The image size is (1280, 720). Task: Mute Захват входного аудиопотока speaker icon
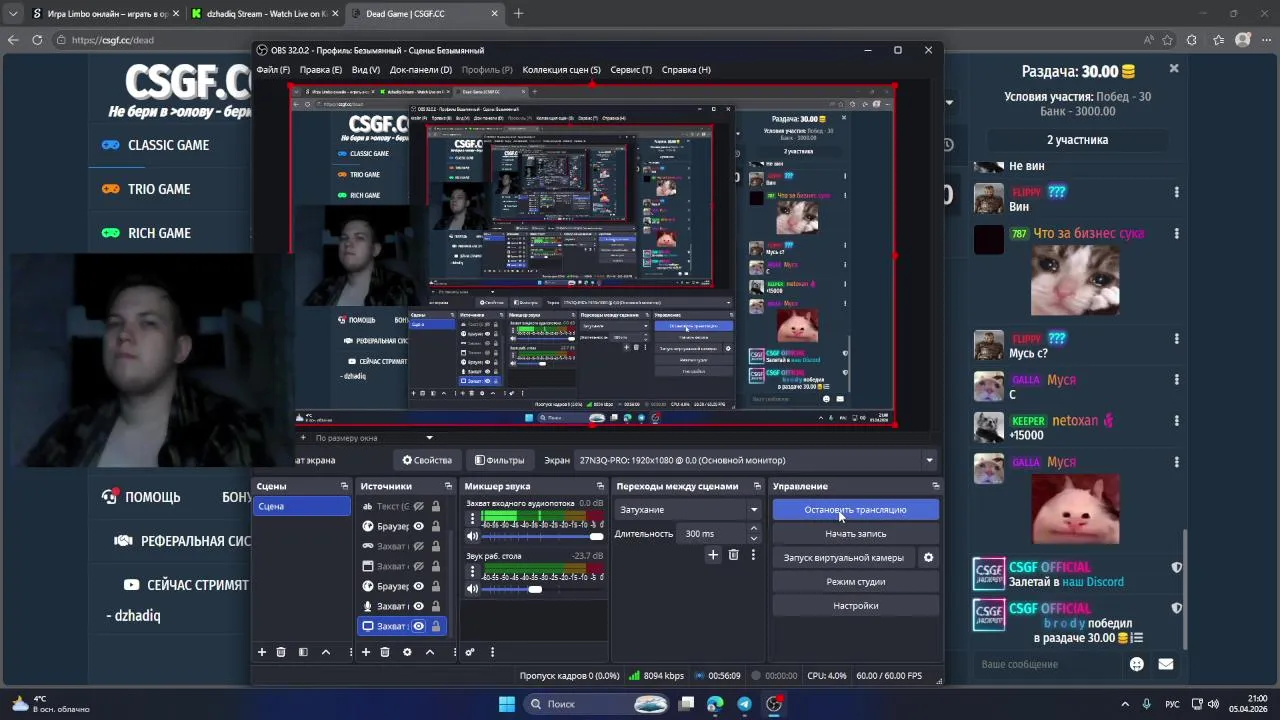coord(472,537)
